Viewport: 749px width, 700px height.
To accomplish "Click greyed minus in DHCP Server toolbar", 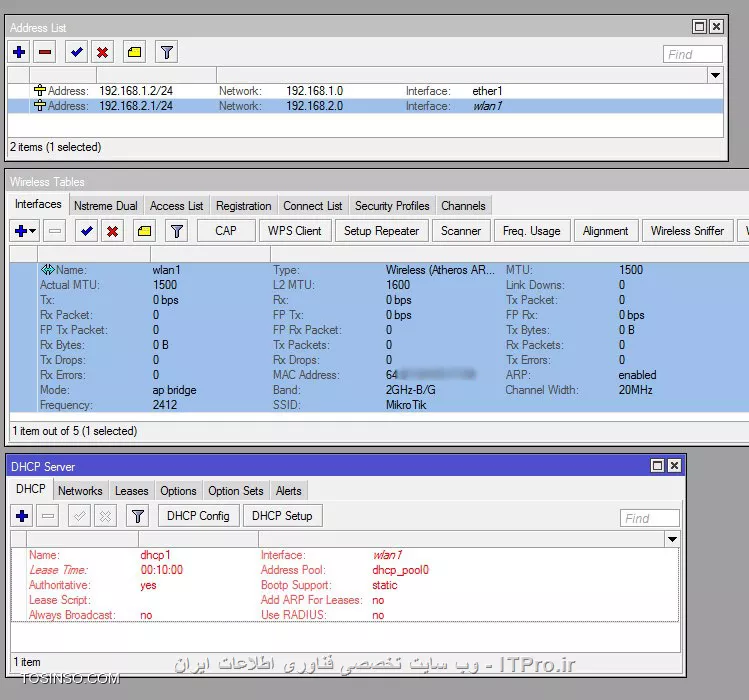I will point(48,516).
